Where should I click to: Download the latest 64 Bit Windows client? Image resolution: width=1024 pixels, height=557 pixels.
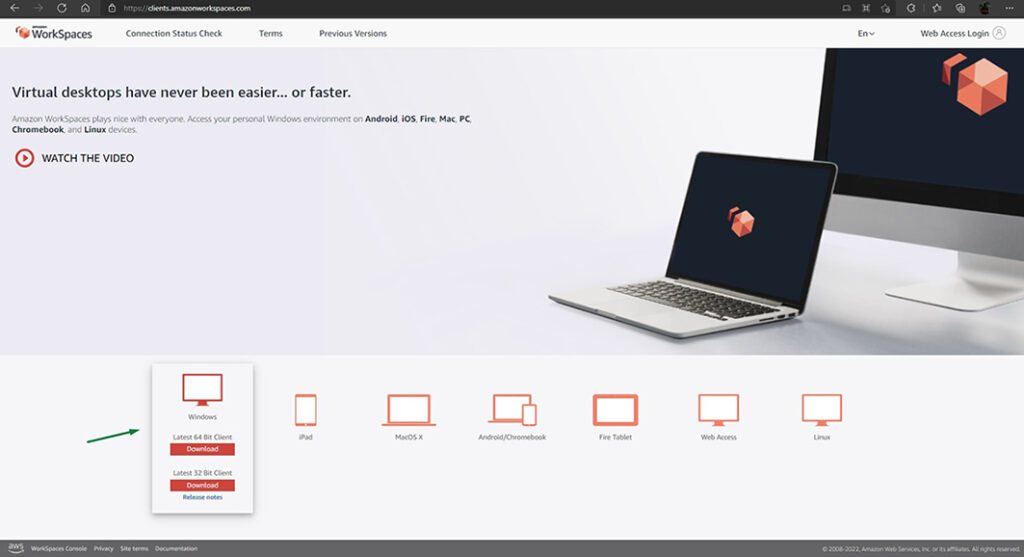[x=202, y=449]
